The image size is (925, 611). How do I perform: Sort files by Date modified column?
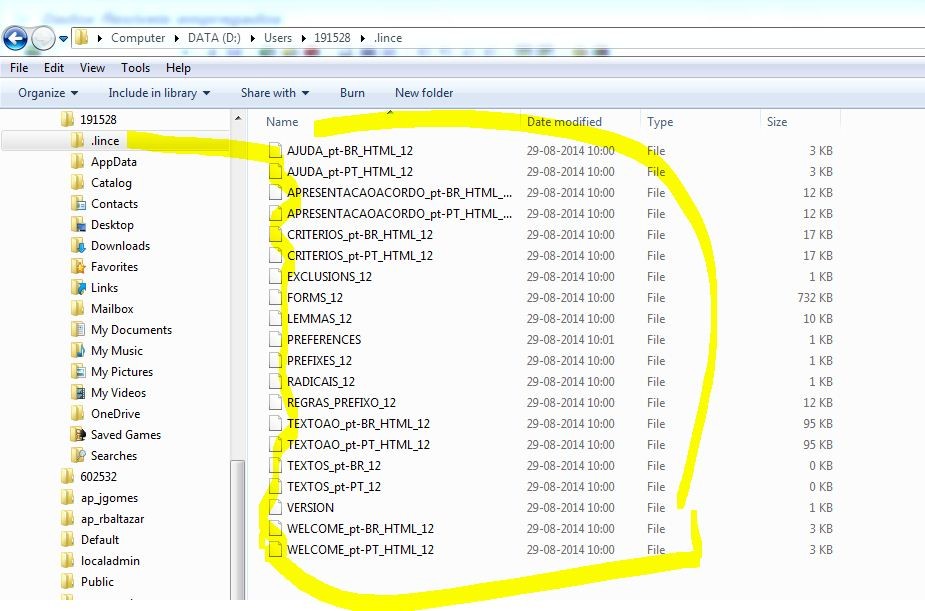(564, 122)
